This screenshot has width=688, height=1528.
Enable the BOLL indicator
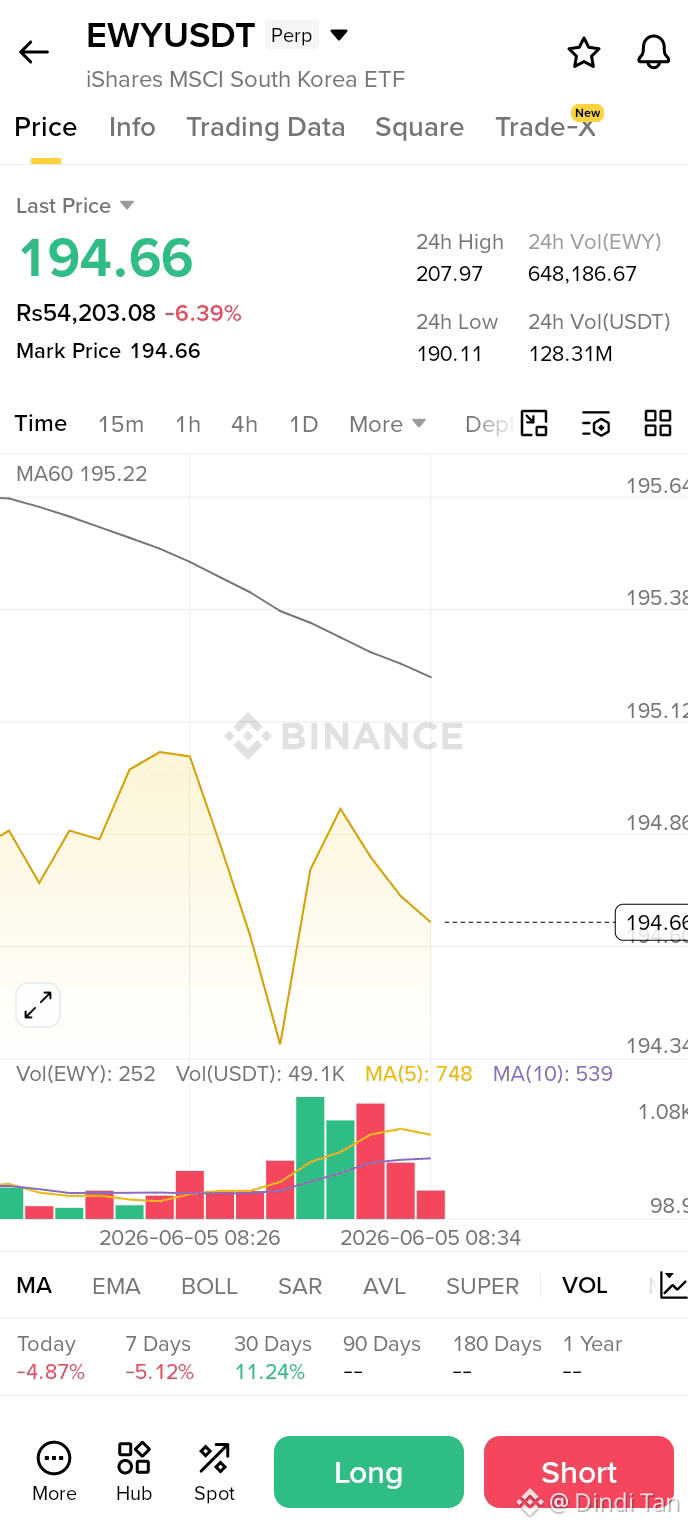[x=209, y=1286]
